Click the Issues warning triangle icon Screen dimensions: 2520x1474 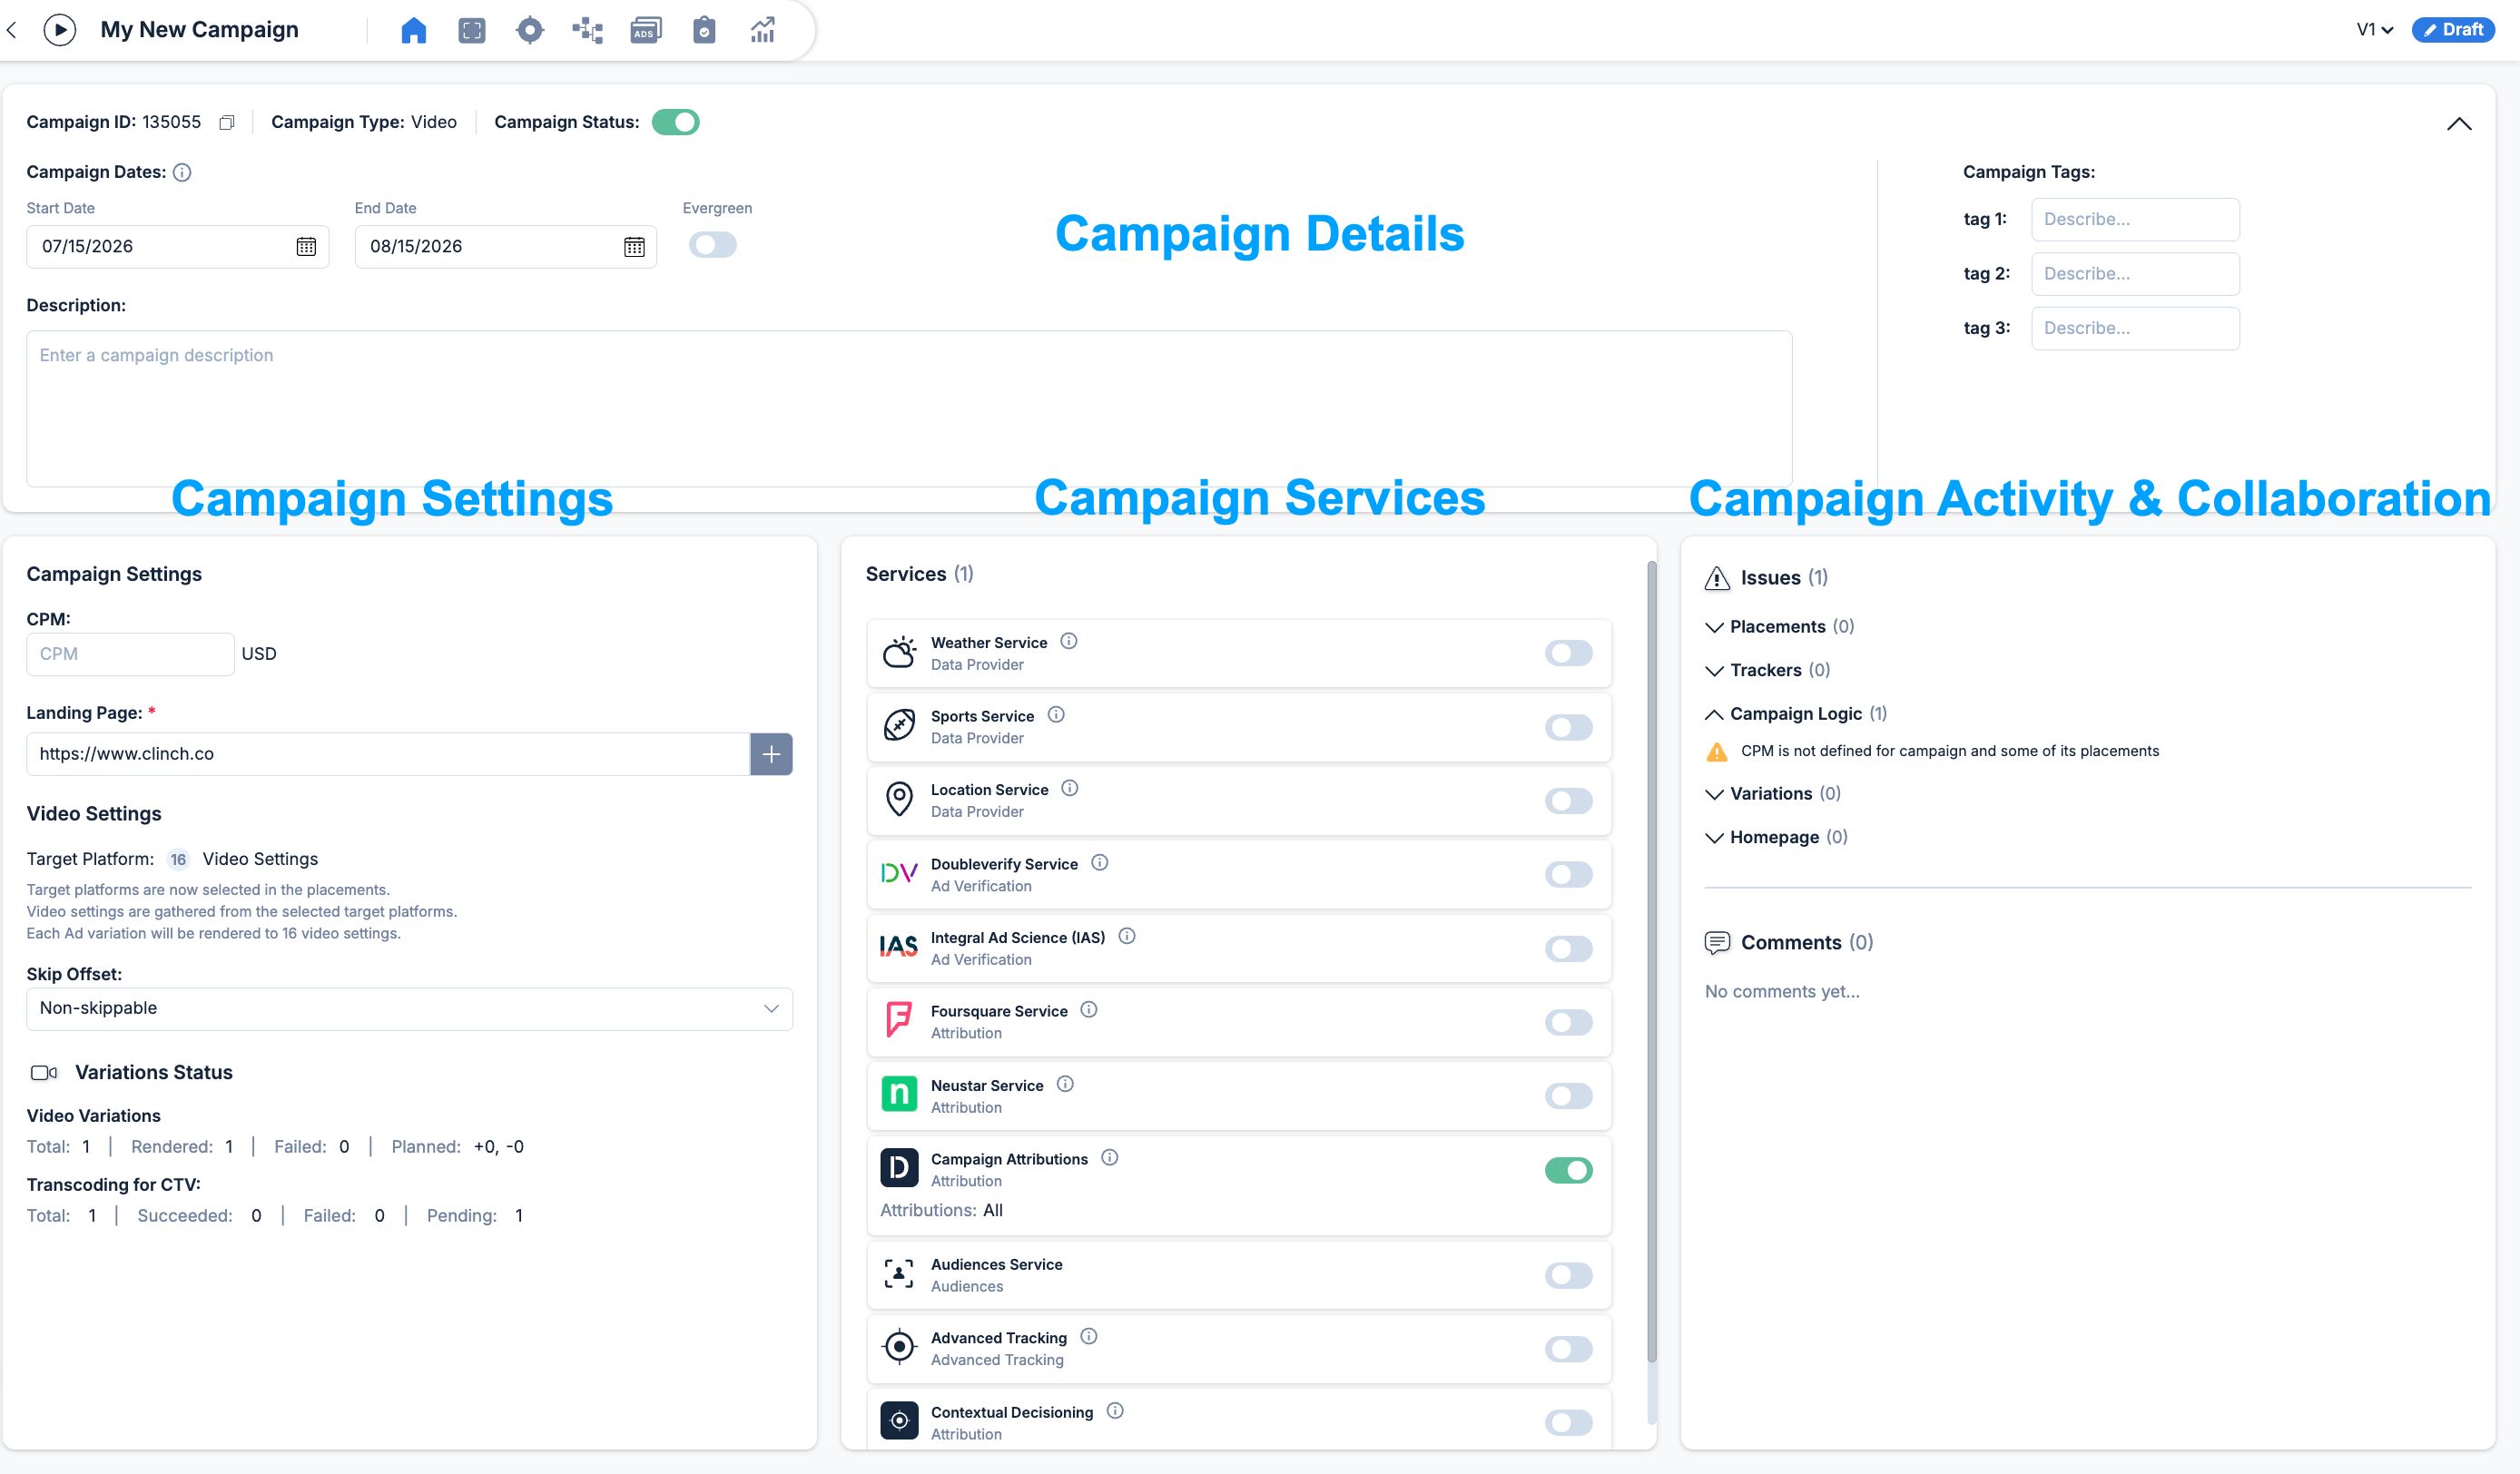1717,578
